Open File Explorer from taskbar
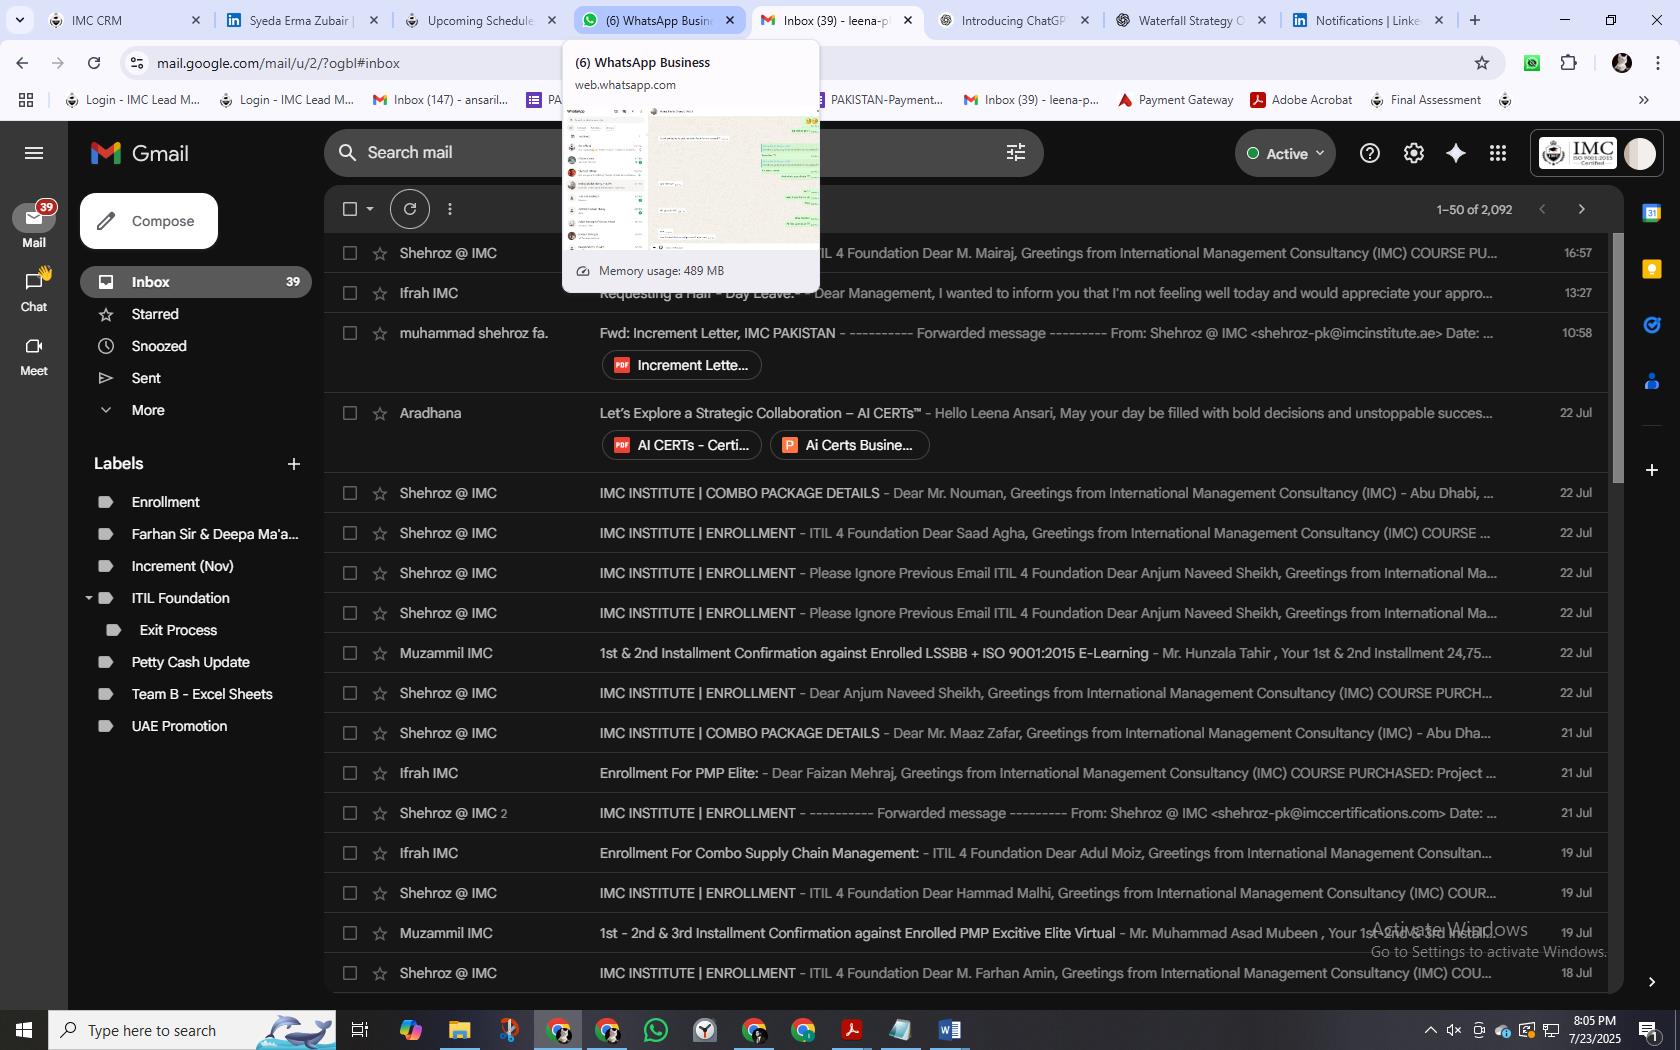Screen dimensions: 1680x1050 tap(459, 1030)
